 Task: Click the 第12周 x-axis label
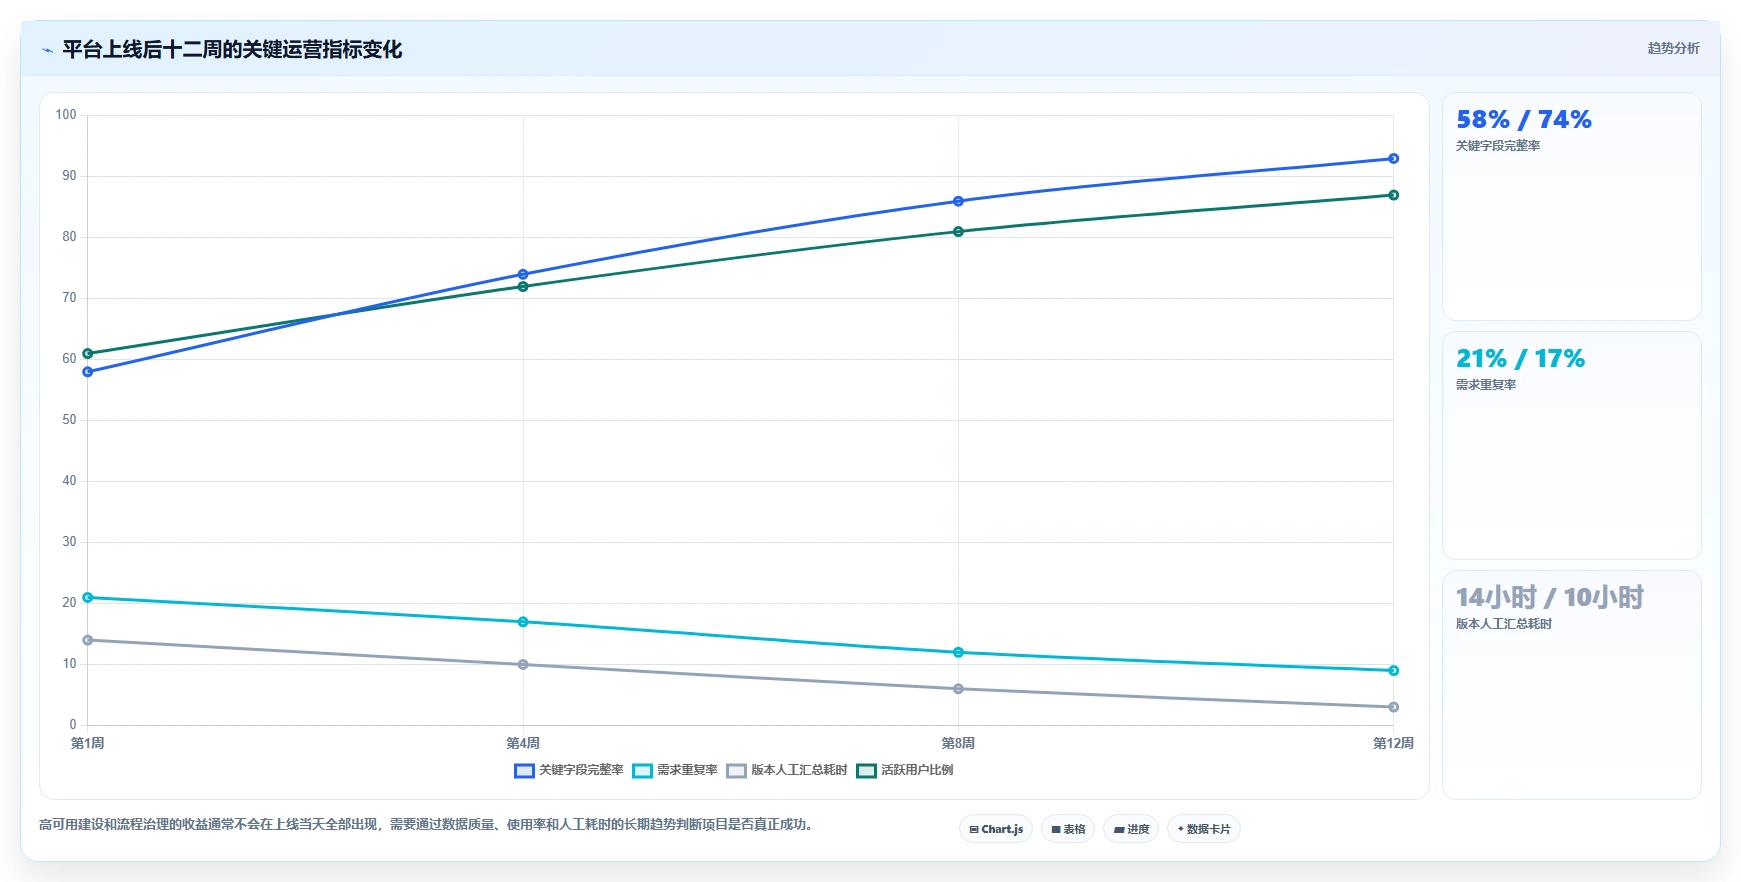[x=1393, y=743]
